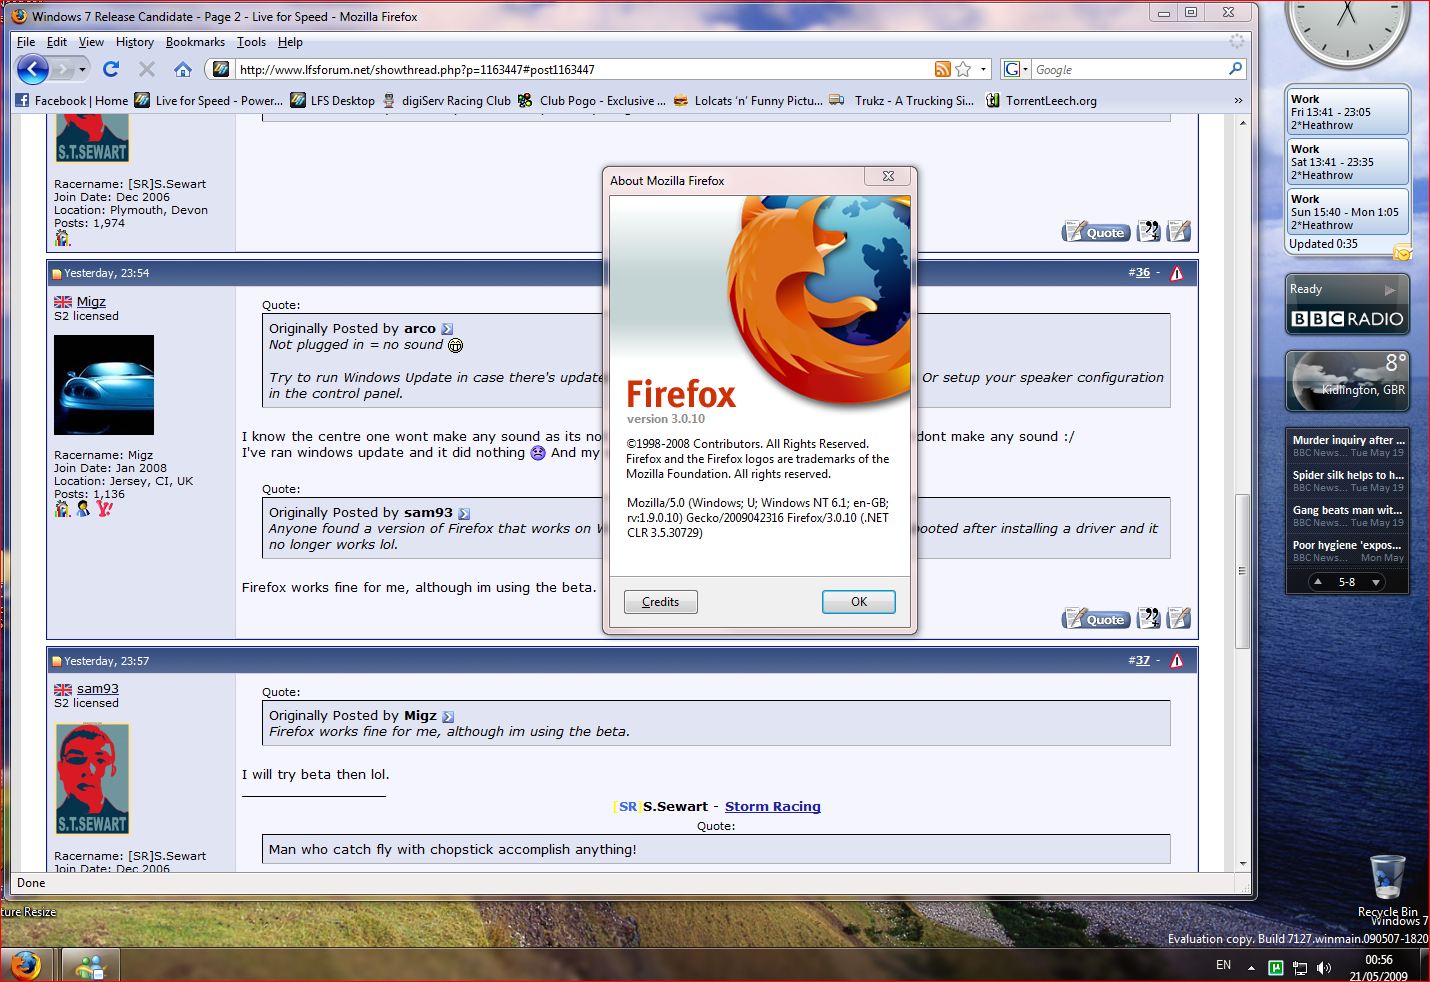Image resolution: width=1430 pixels, height=982 pixels.
Task: Click the Stop loading button
Action: click(147, 69)
